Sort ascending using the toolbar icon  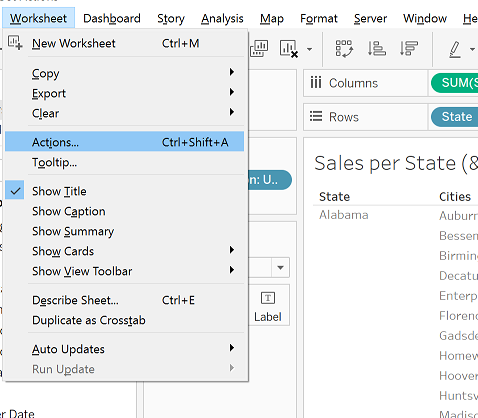click(377, 48)
